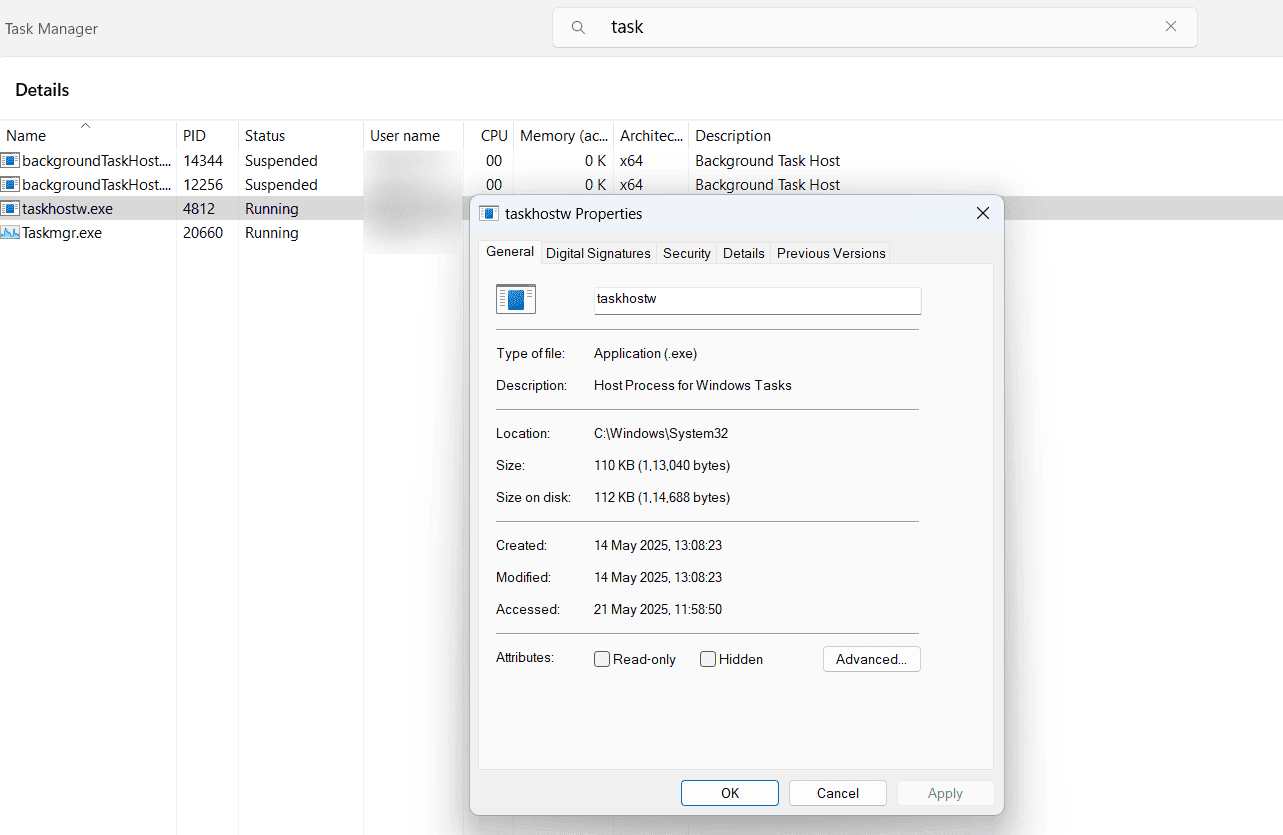Image resolution: width=1283 pixels, height=835 pixels.
Task: Click the x64 architecture cell for PID 14344
Action: (x=631, y=161)
